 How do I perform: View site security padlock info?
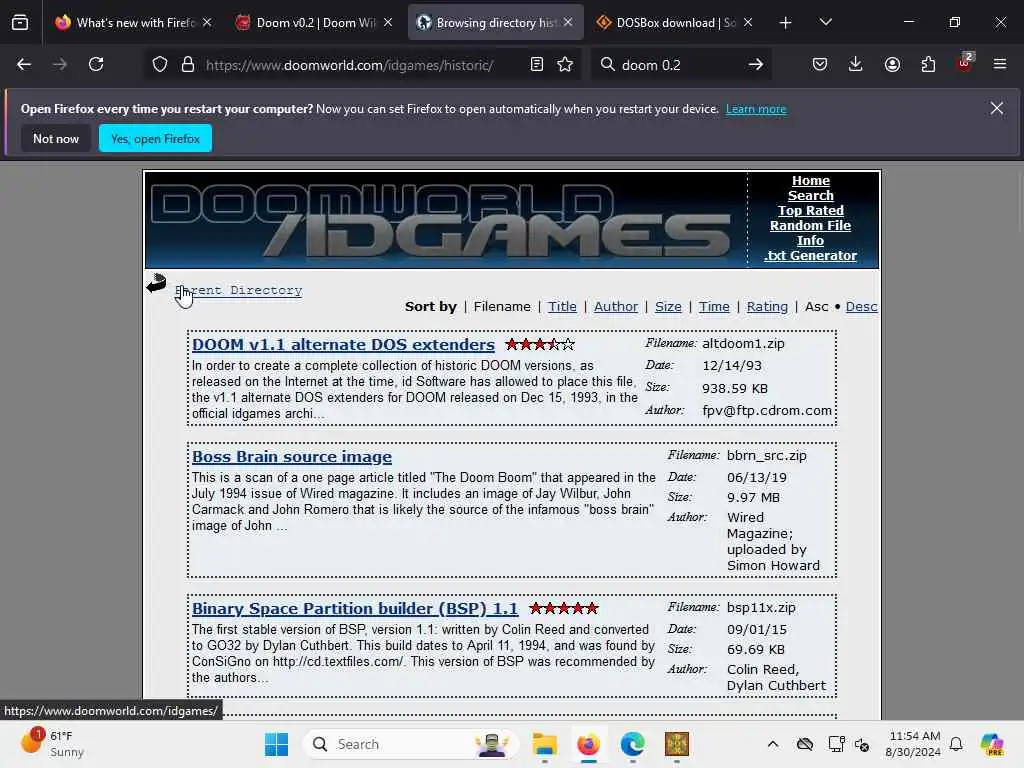tap(188, 64)
